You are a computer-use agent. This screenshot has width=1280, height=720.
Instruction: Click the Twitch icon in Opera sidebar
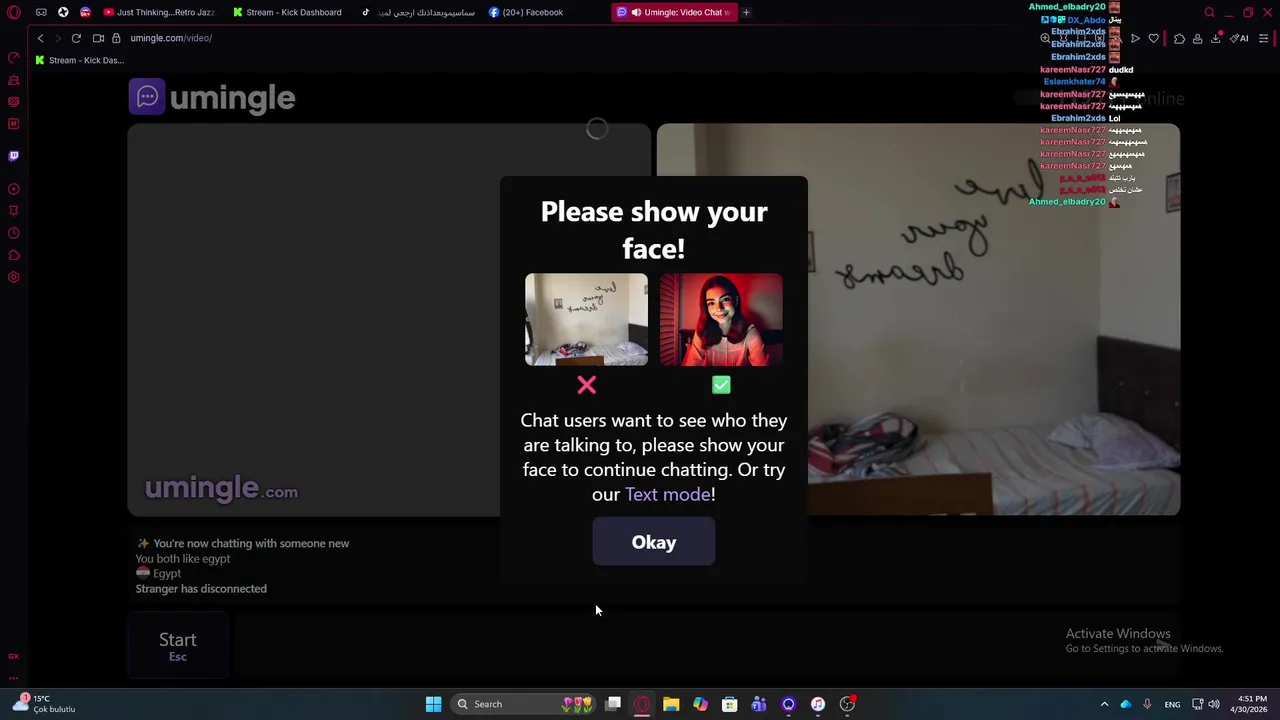(x=14, y=156)
